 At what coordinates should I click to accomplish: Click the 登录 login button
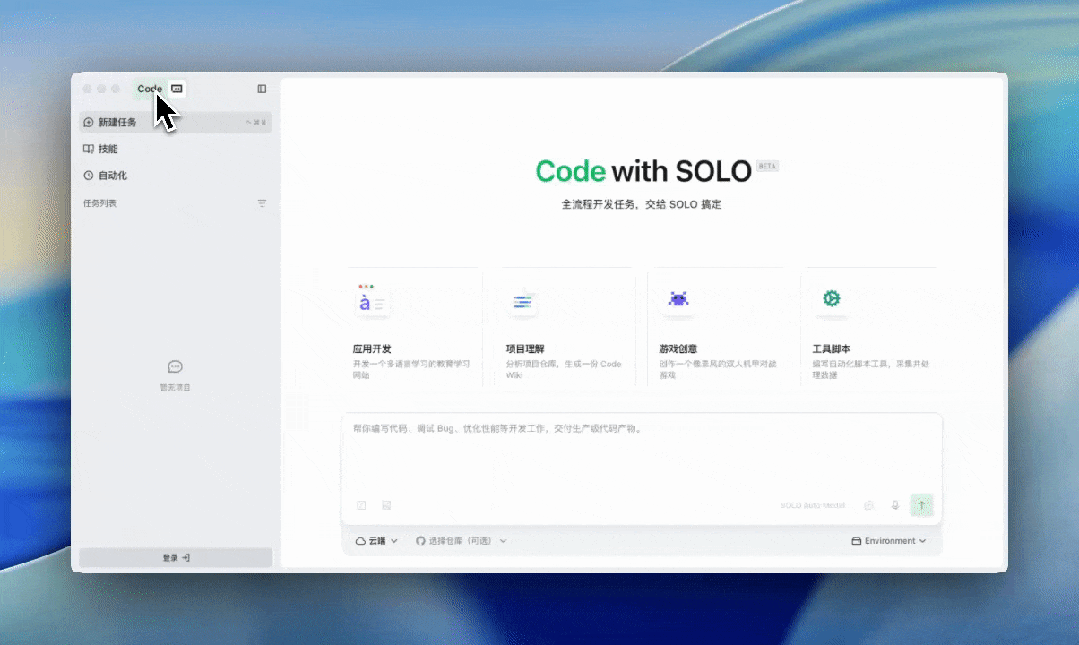point(175,558)
